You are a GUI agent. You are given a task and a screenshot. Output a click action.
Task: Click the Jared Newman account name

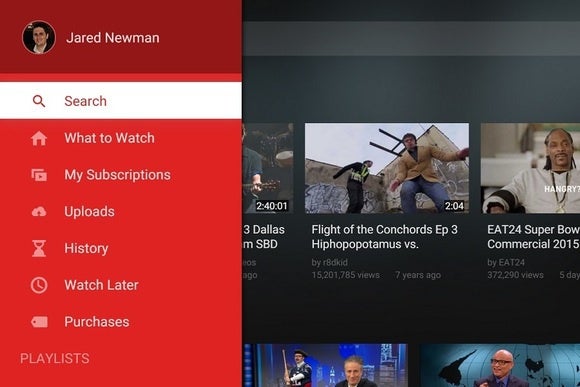(113, 38)
